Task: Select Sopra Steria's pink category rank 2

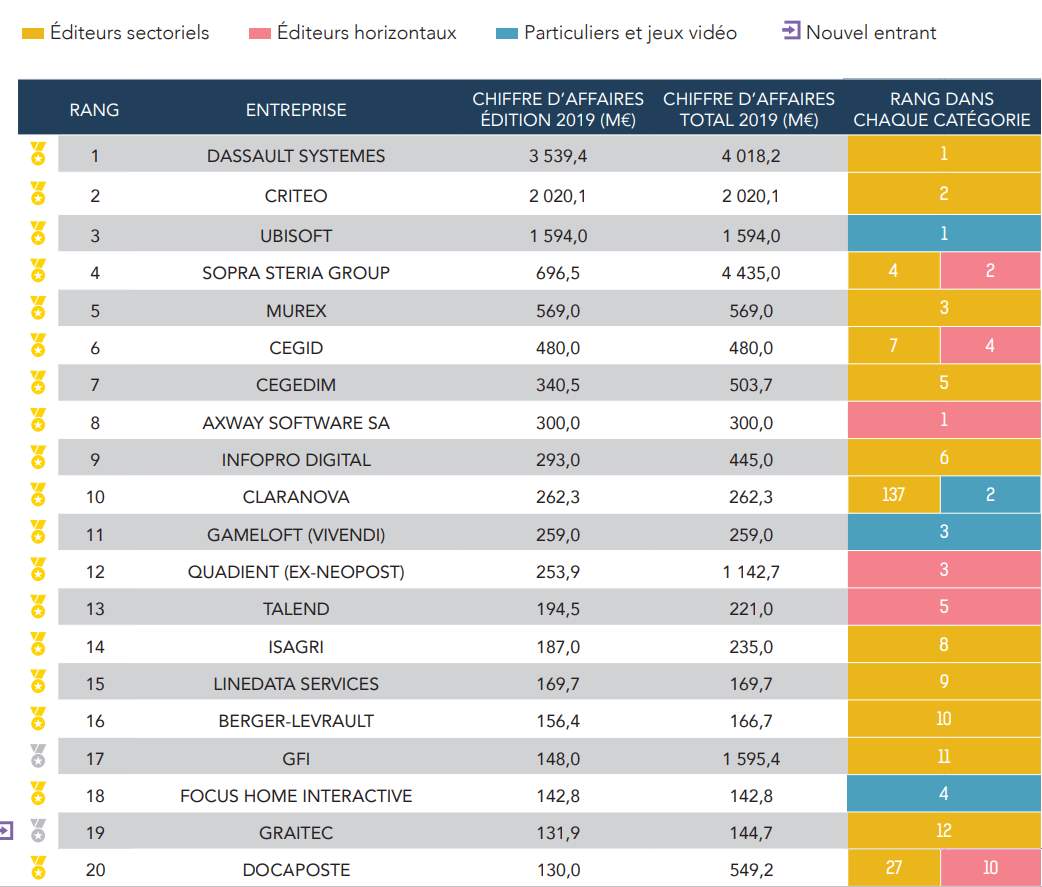Action: 990,270
